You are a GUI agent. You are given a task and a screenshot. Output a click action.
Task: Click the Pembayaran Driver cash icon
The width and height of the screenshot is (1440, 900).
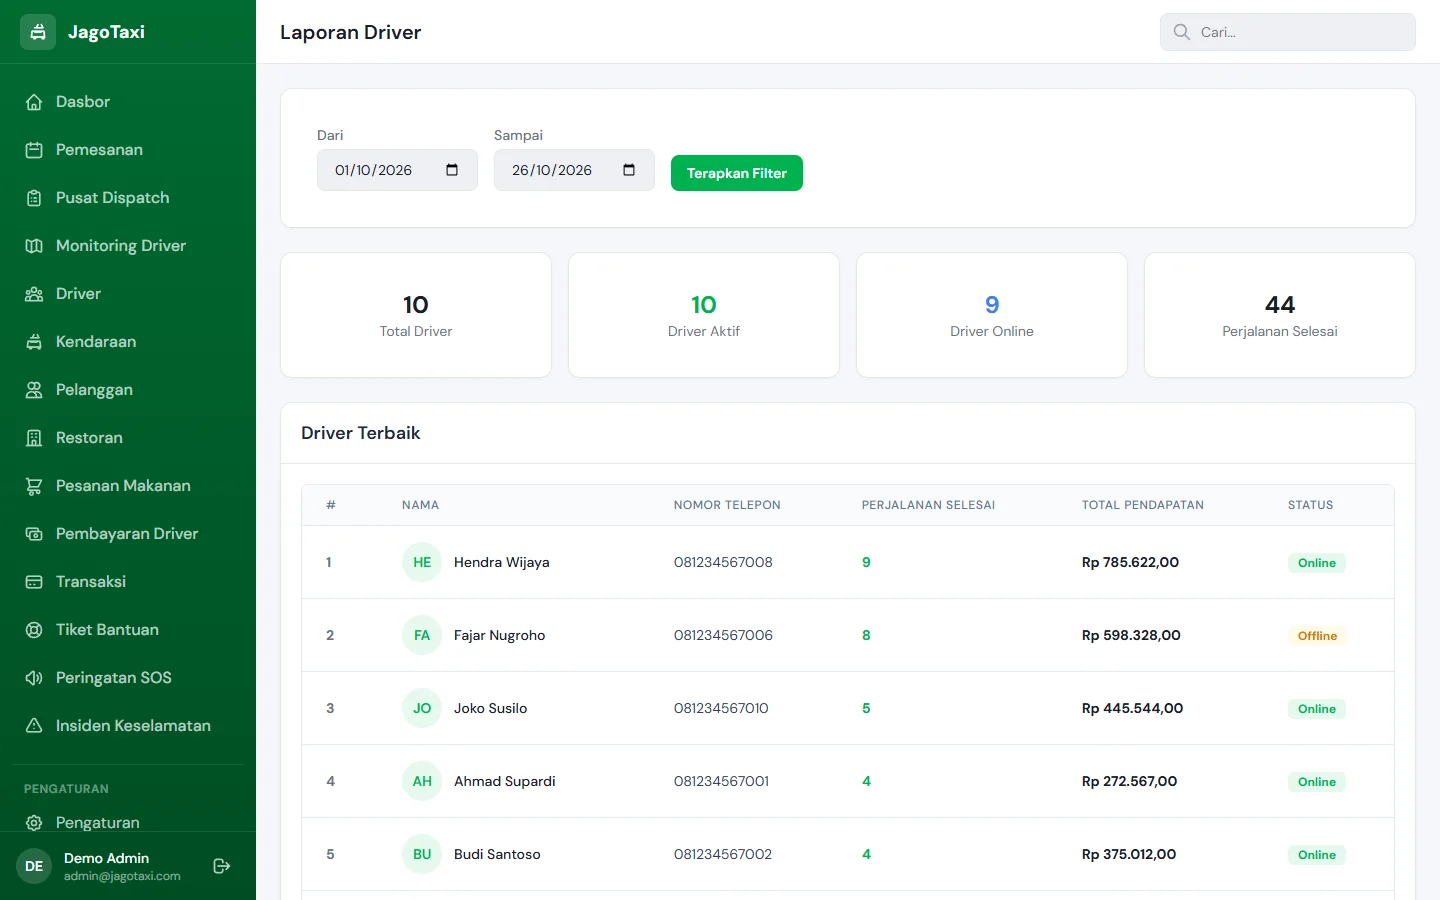34,534
